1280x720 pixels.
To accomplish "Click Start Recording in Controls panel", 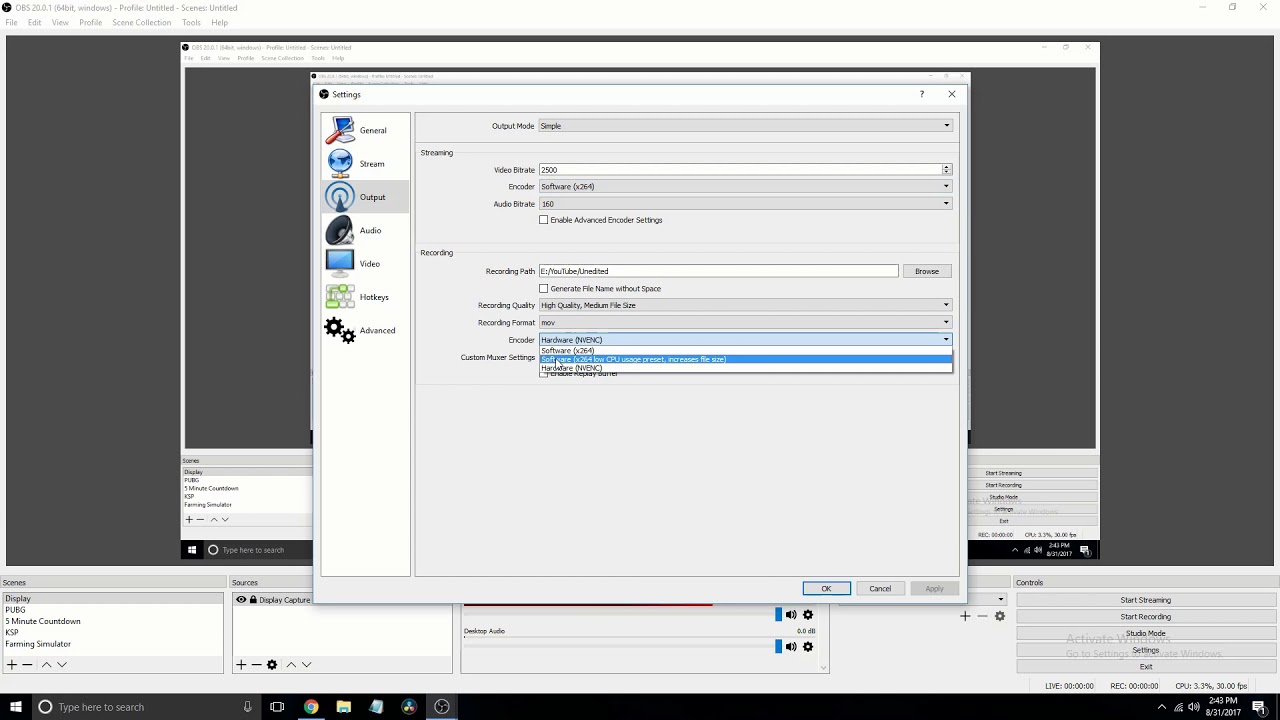I will pos(1145,617).
